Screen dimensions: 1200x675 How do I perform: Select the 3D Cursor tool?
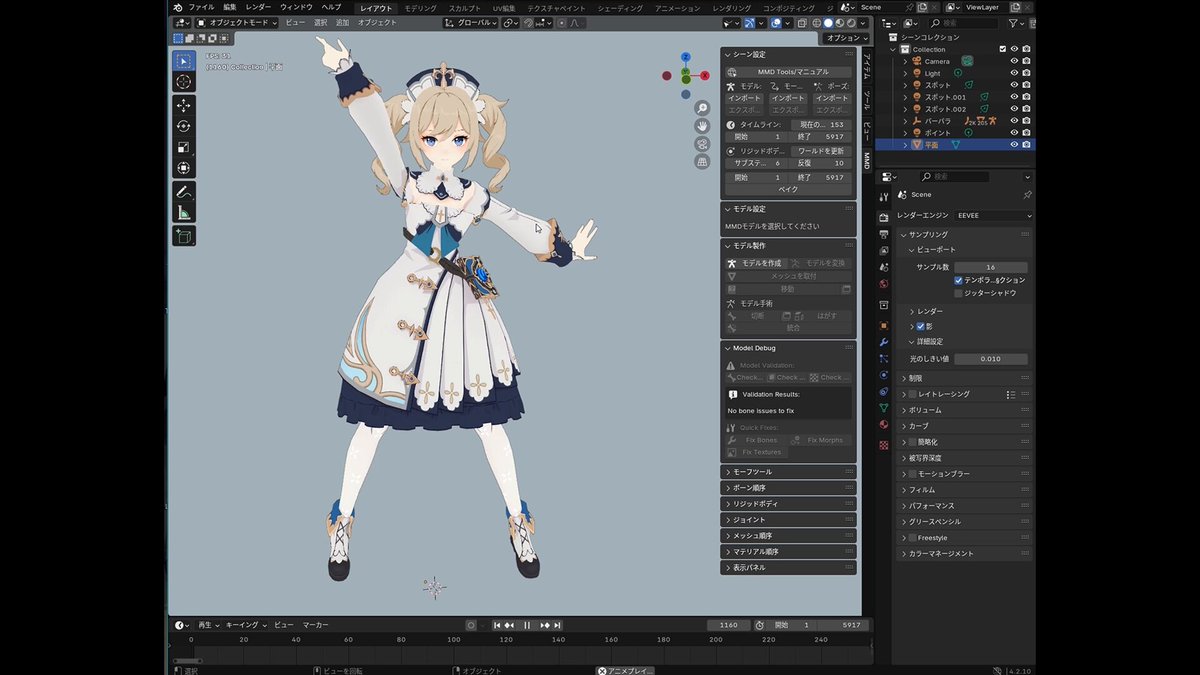184,82
